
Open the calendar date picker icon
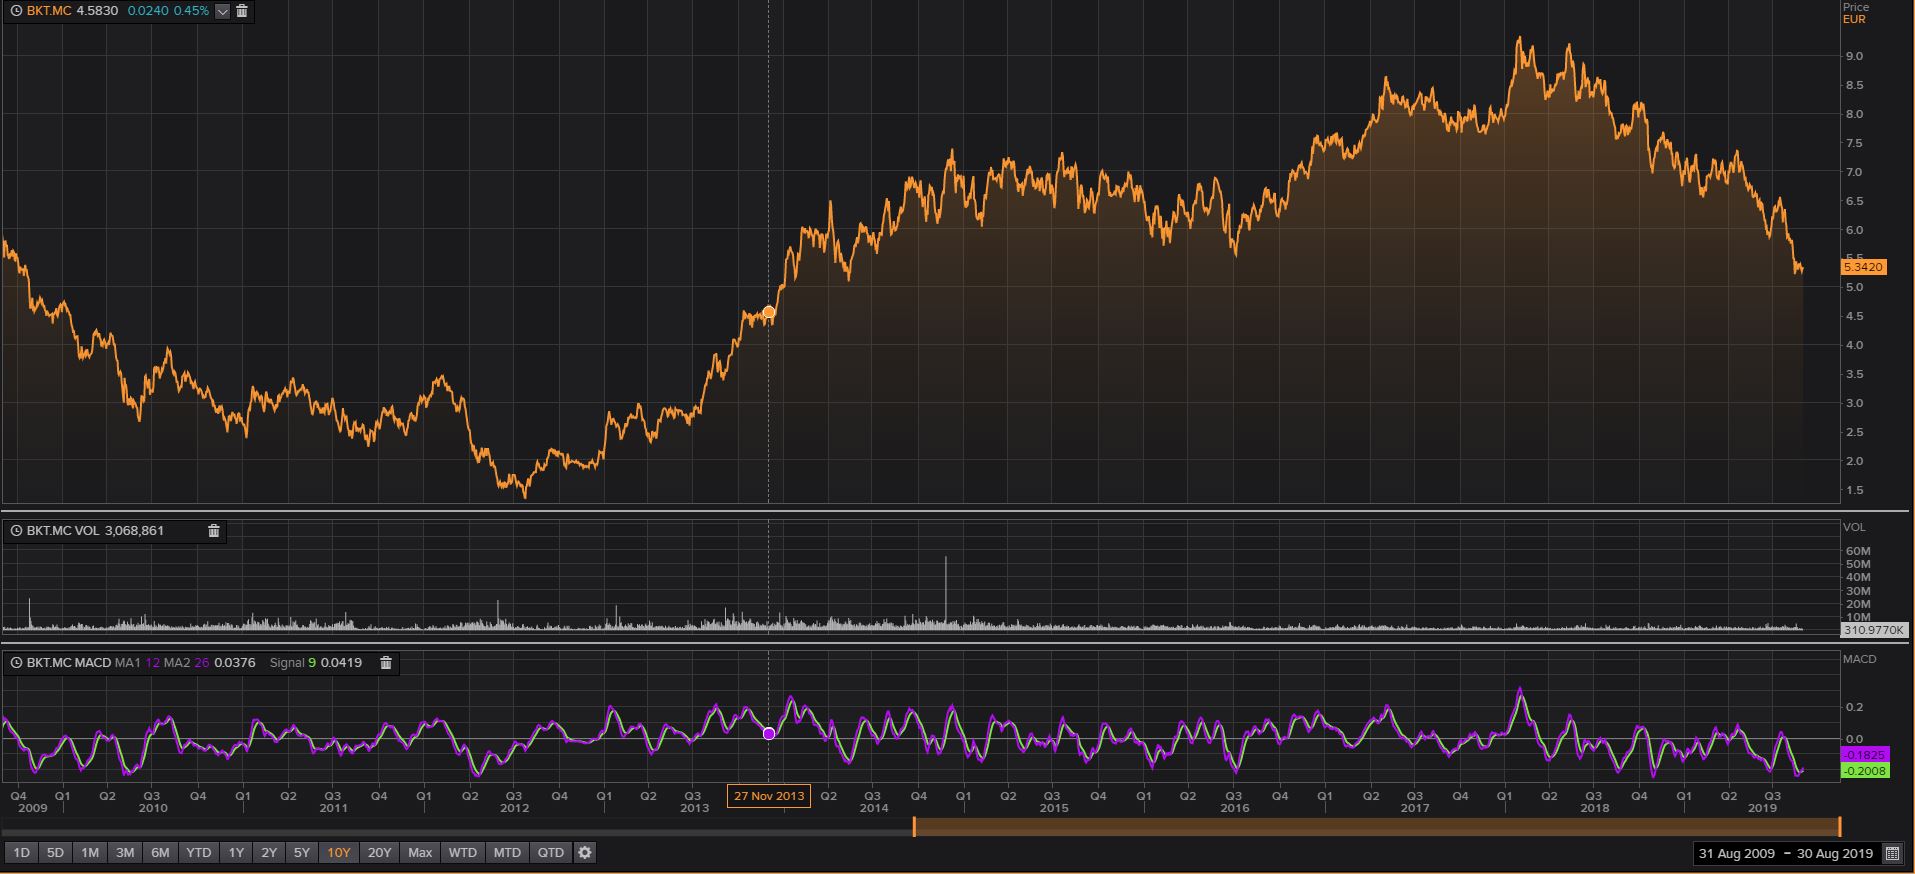point(1892,854)
